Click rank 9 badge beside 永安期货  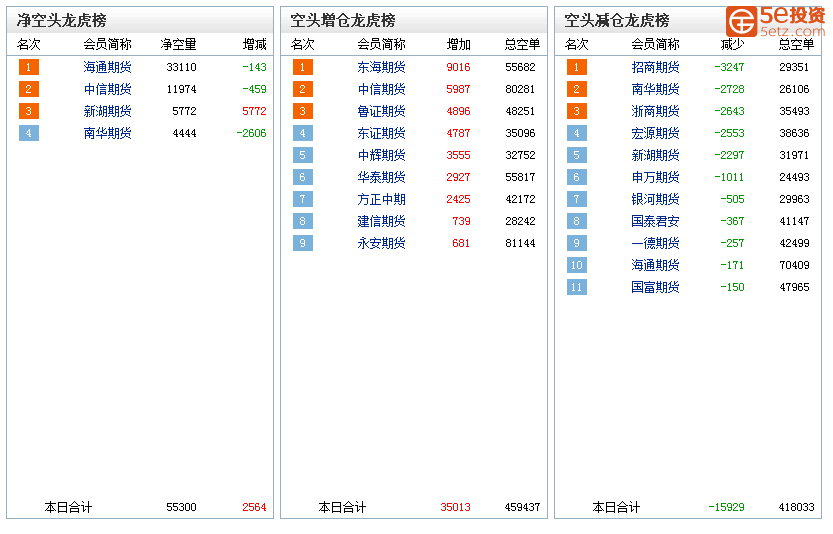click(302, 243)
